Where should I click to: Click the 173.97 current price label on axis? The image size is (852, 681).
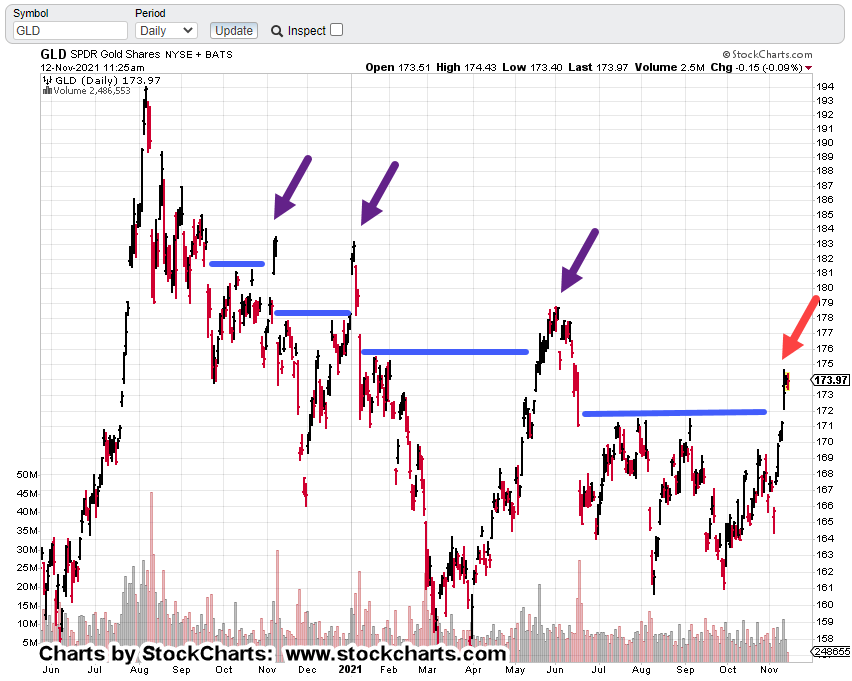pyautogui.click(x=831, y=380)
